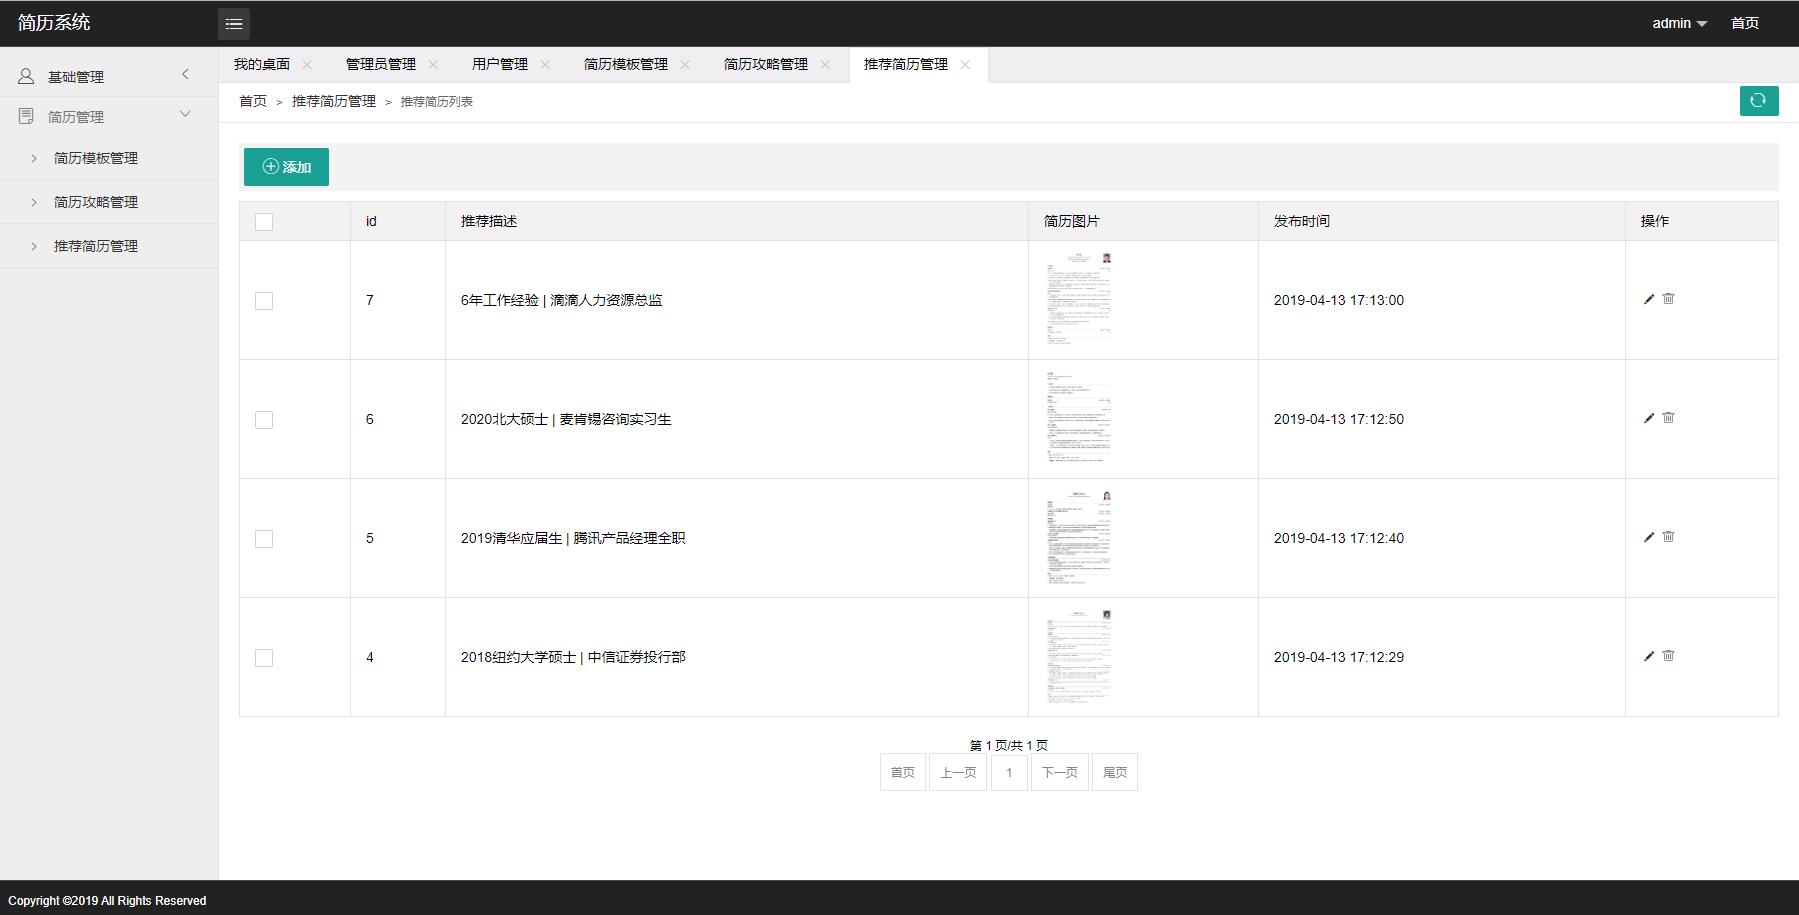Image resolution: width=1799 pixels, height=915 pixels.
Task: Click the document icon beside 简历管理
Action: (x=26, y=116)
